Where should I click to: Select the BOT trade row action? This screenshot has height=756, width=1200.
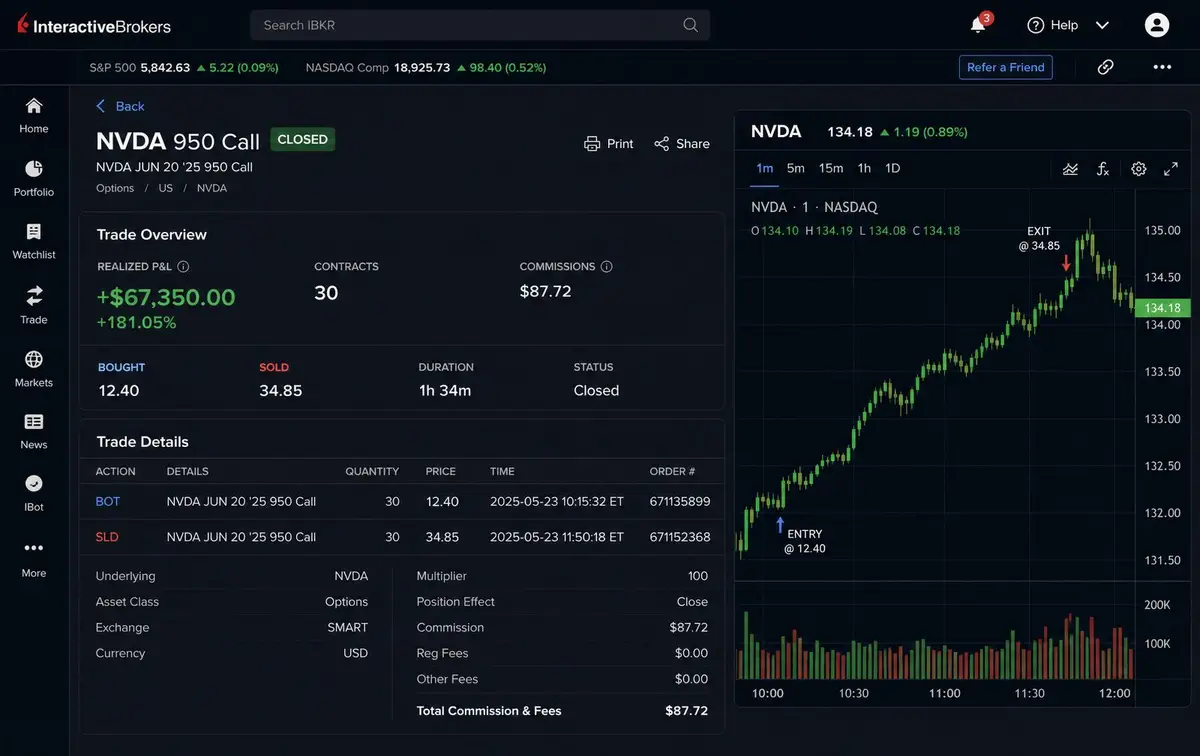pyautogui.click(x=108, y=502)
